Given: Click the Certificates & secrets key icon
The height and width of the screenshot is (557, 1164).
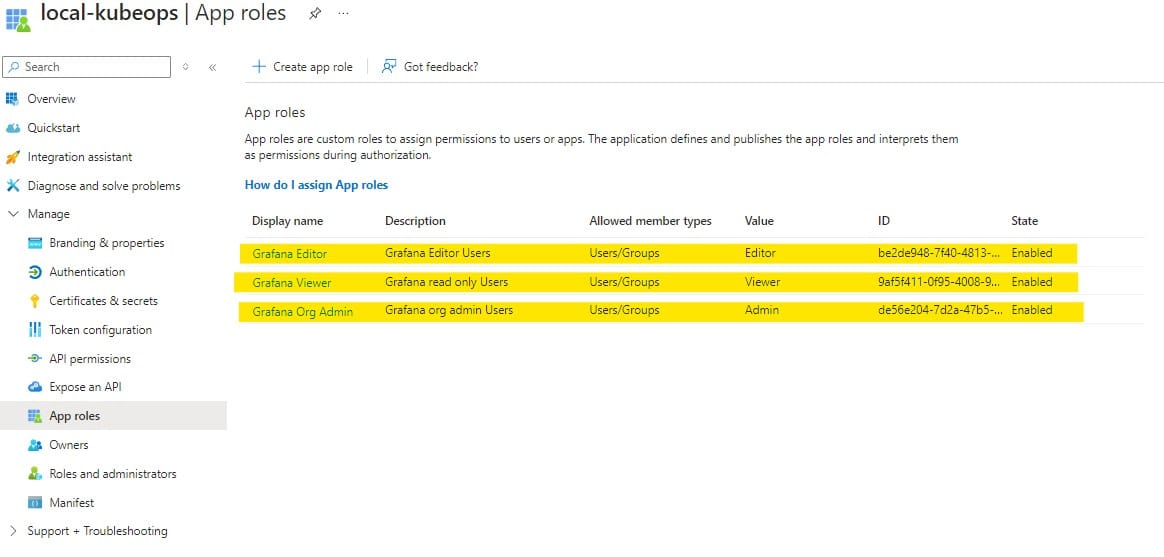Looking at the screenshot, I should pos(34,301).
